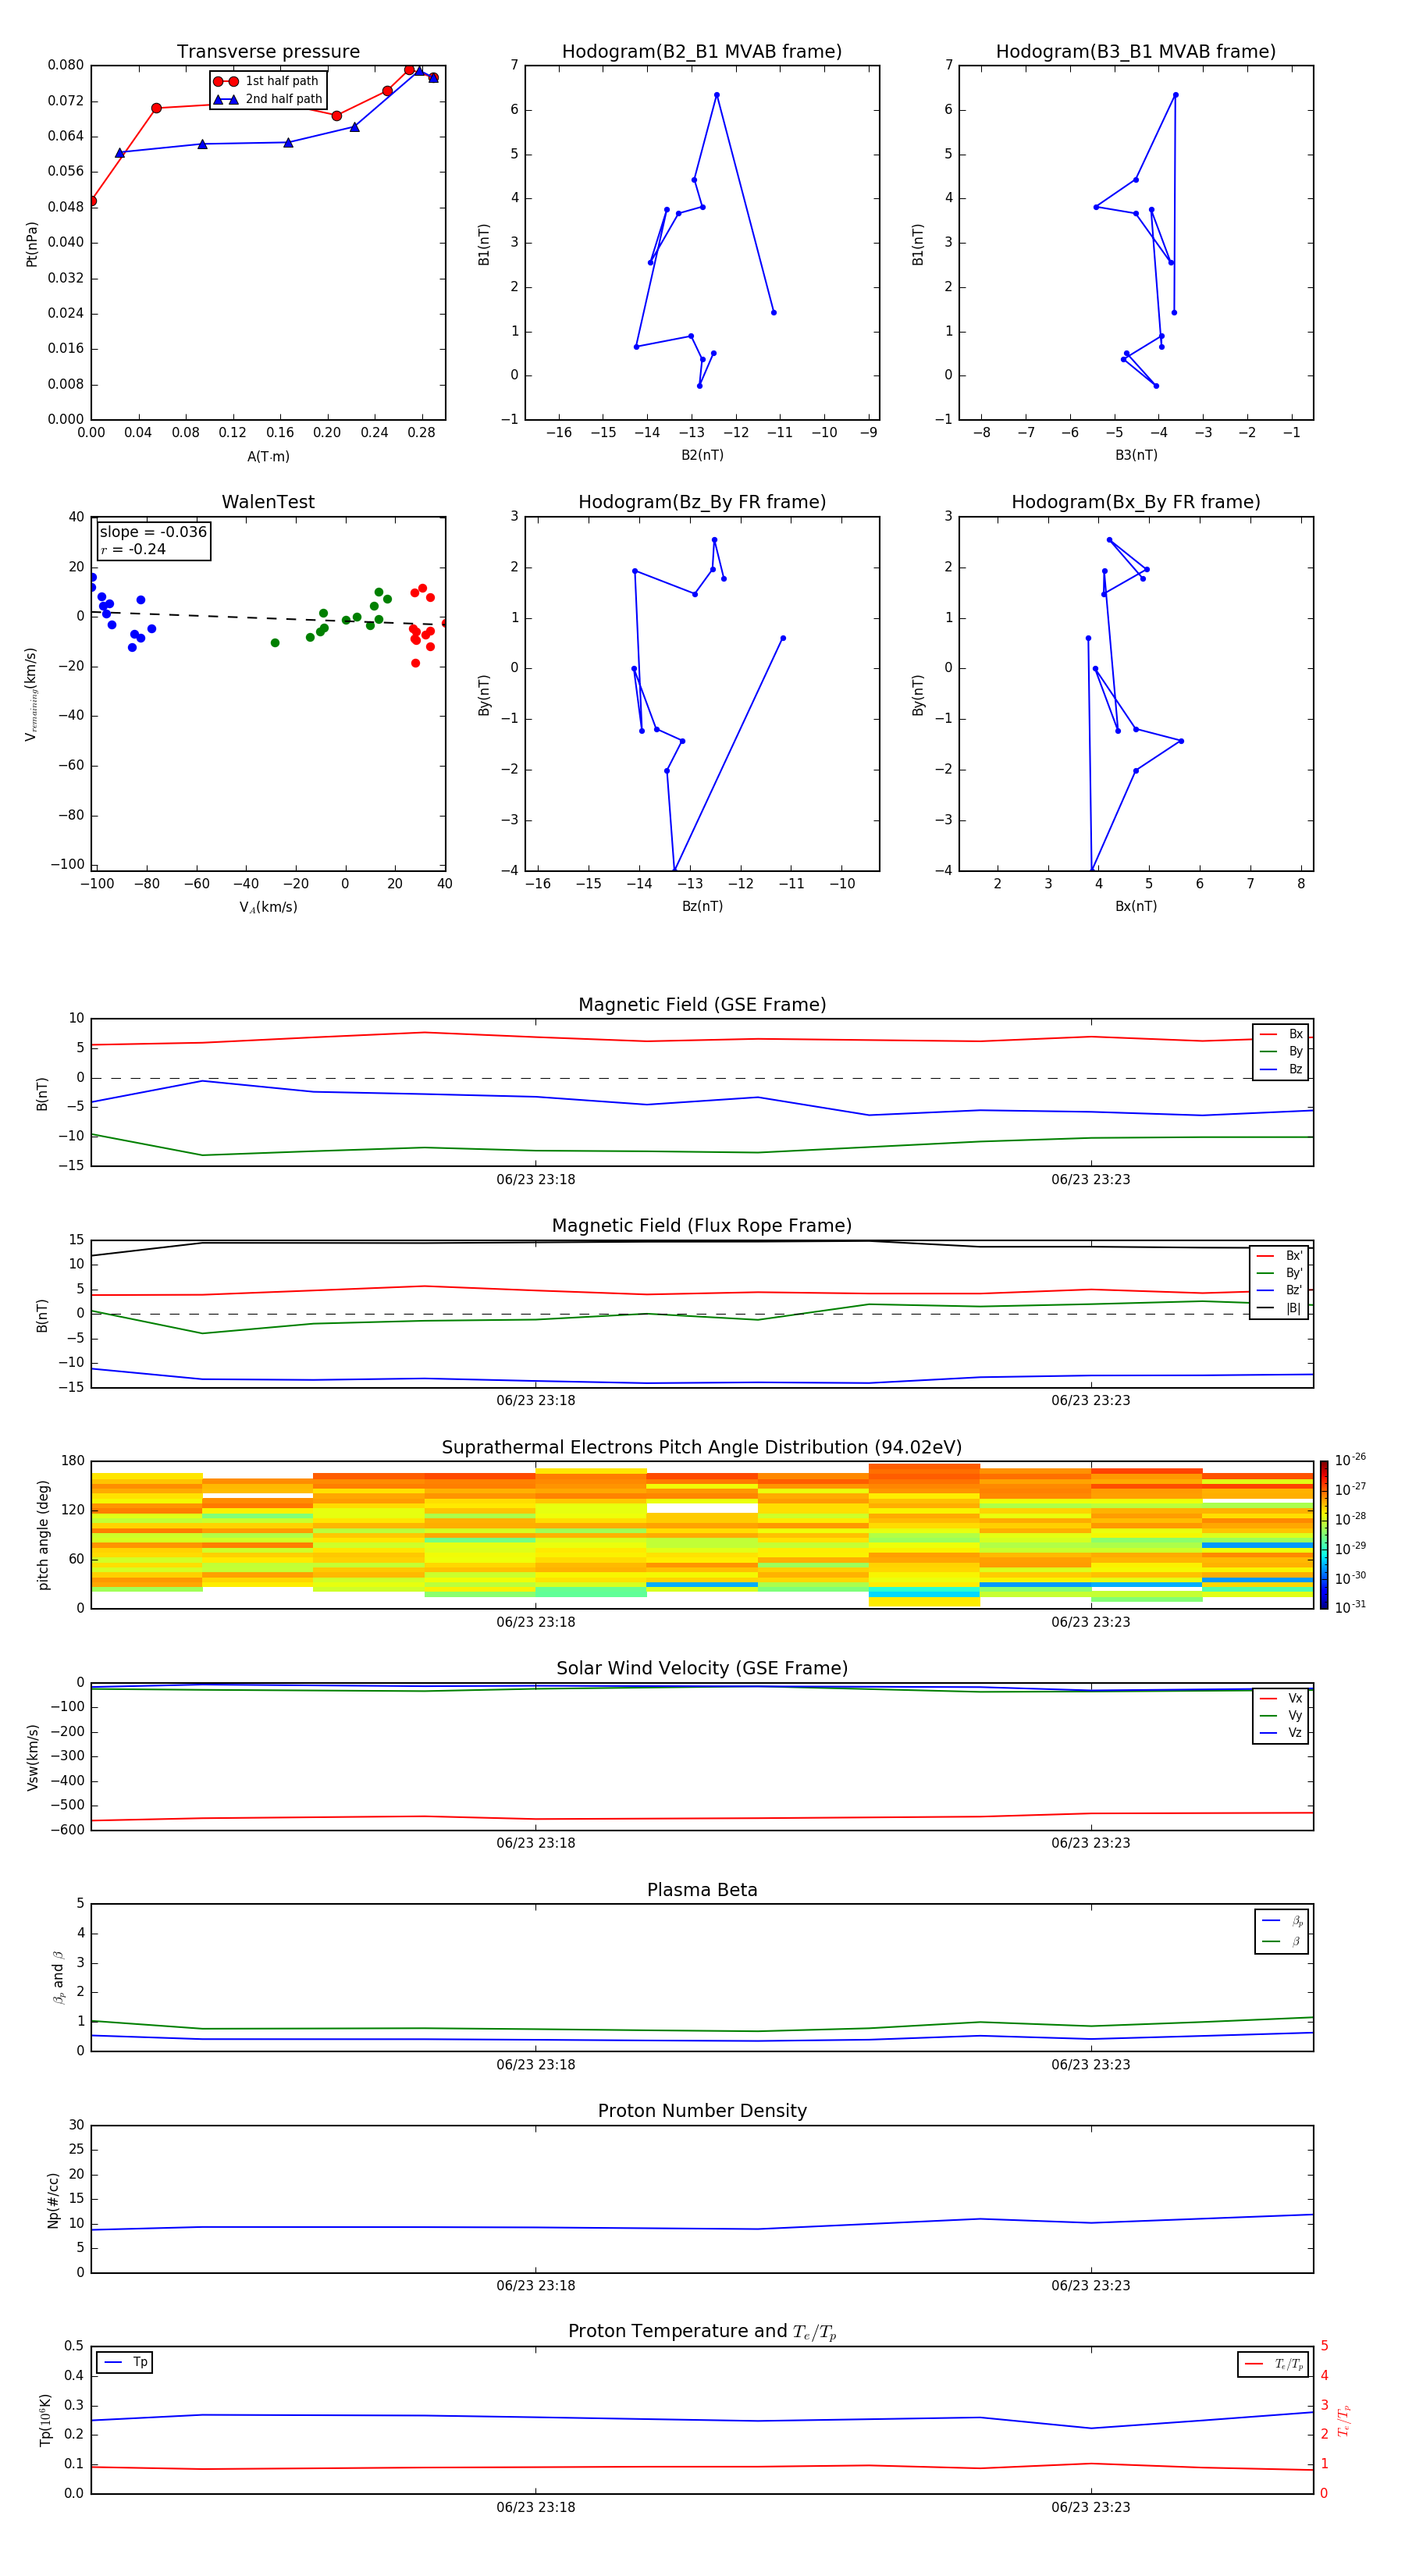1405x2576 pixels.
Task: Click the 'Bx(nT)' x-axis label
Action: 1136,906
